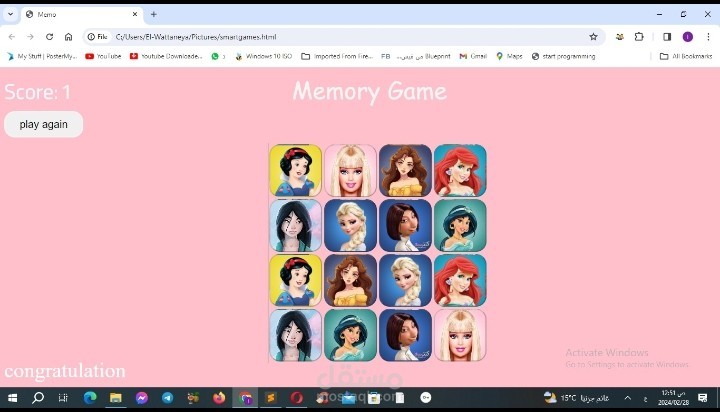
Task: Switch to the Memo tab
Action: point(82,14)
